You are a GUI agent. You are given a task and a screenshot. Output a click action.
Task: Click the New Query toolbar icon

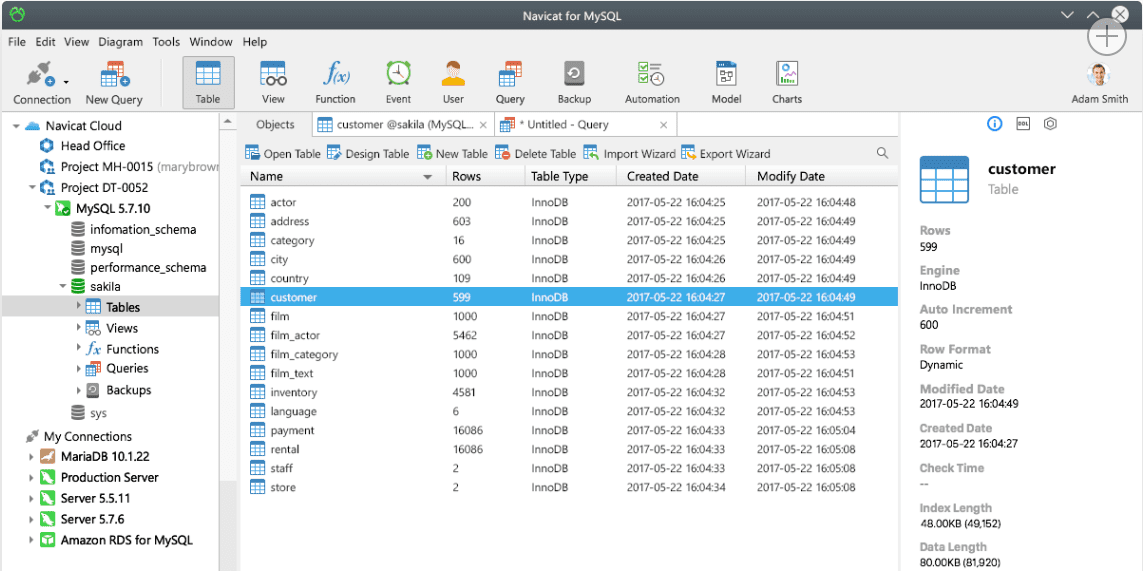[x=114, y=76]
